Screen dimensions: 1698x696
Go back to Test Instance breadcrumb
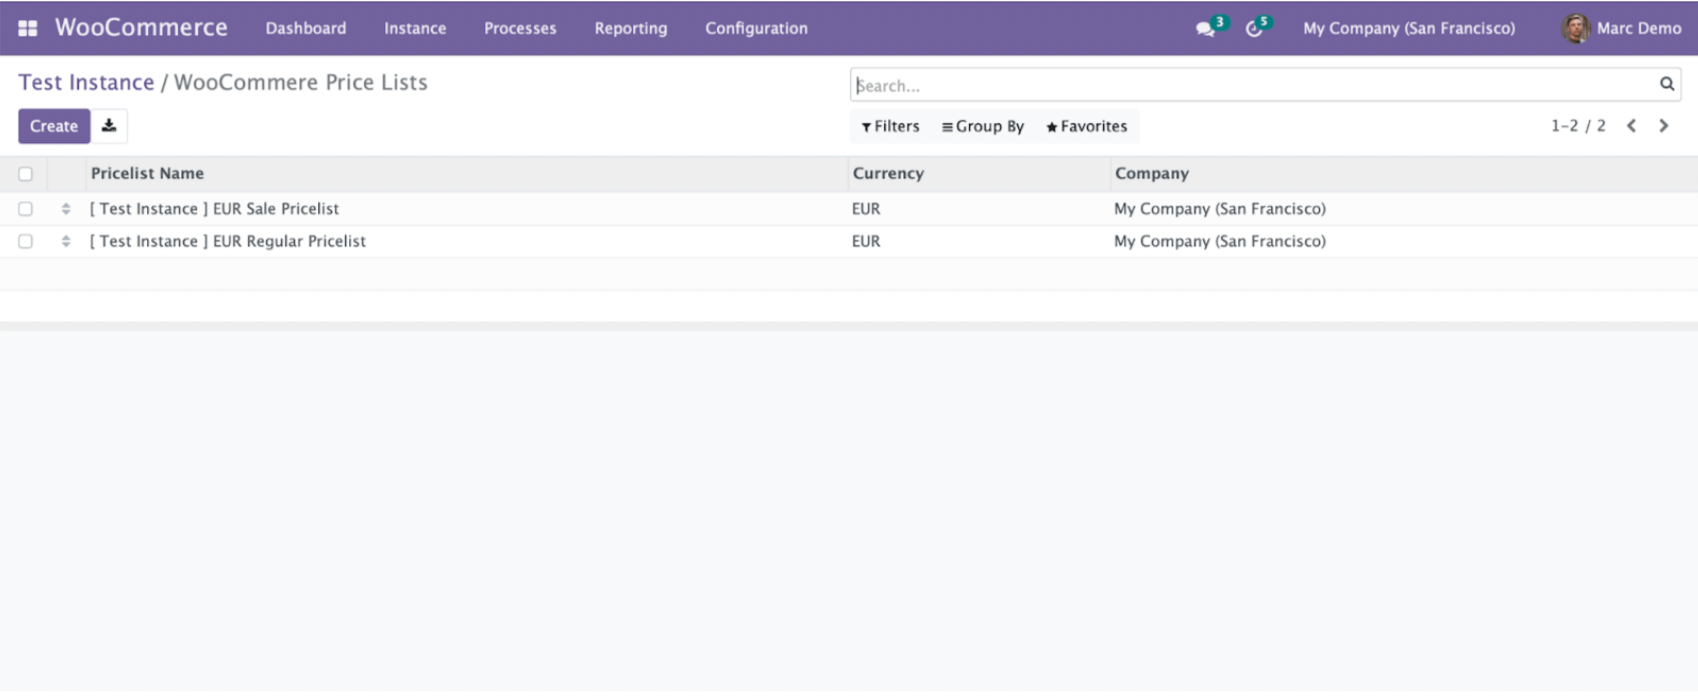(x=86, y=83)
